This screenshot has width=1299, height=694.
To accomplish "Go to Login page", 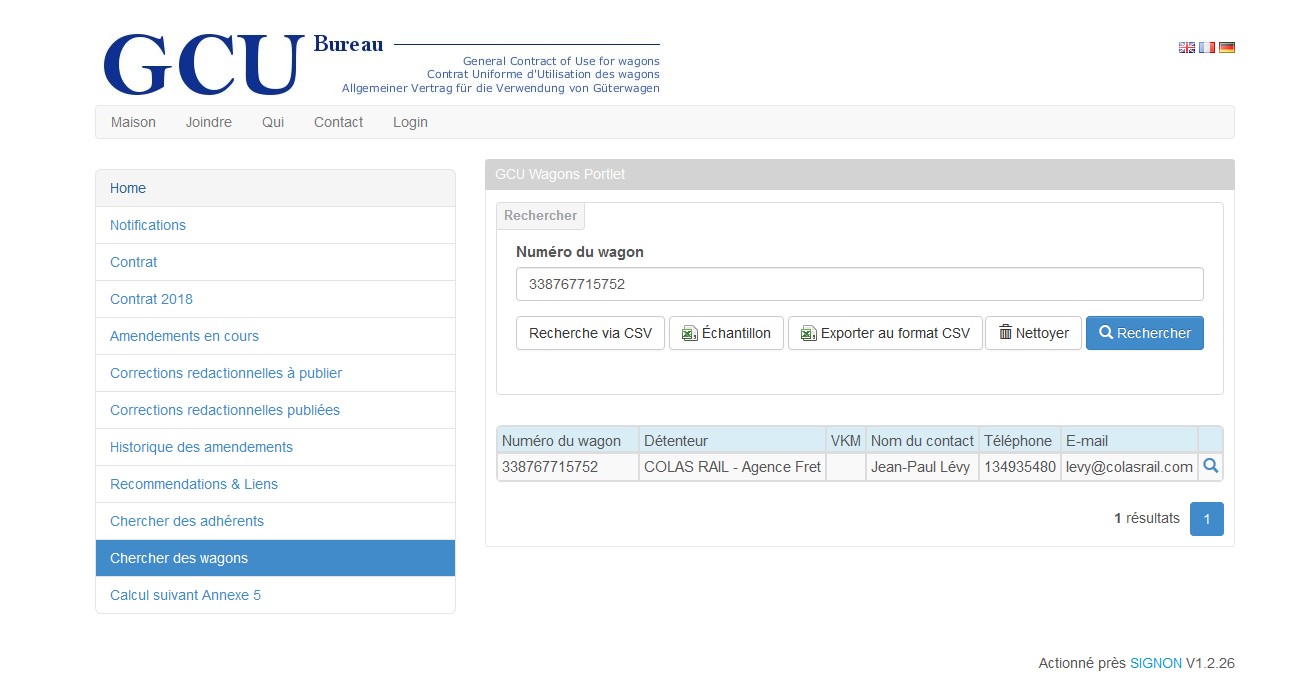I will click(410, 122).
